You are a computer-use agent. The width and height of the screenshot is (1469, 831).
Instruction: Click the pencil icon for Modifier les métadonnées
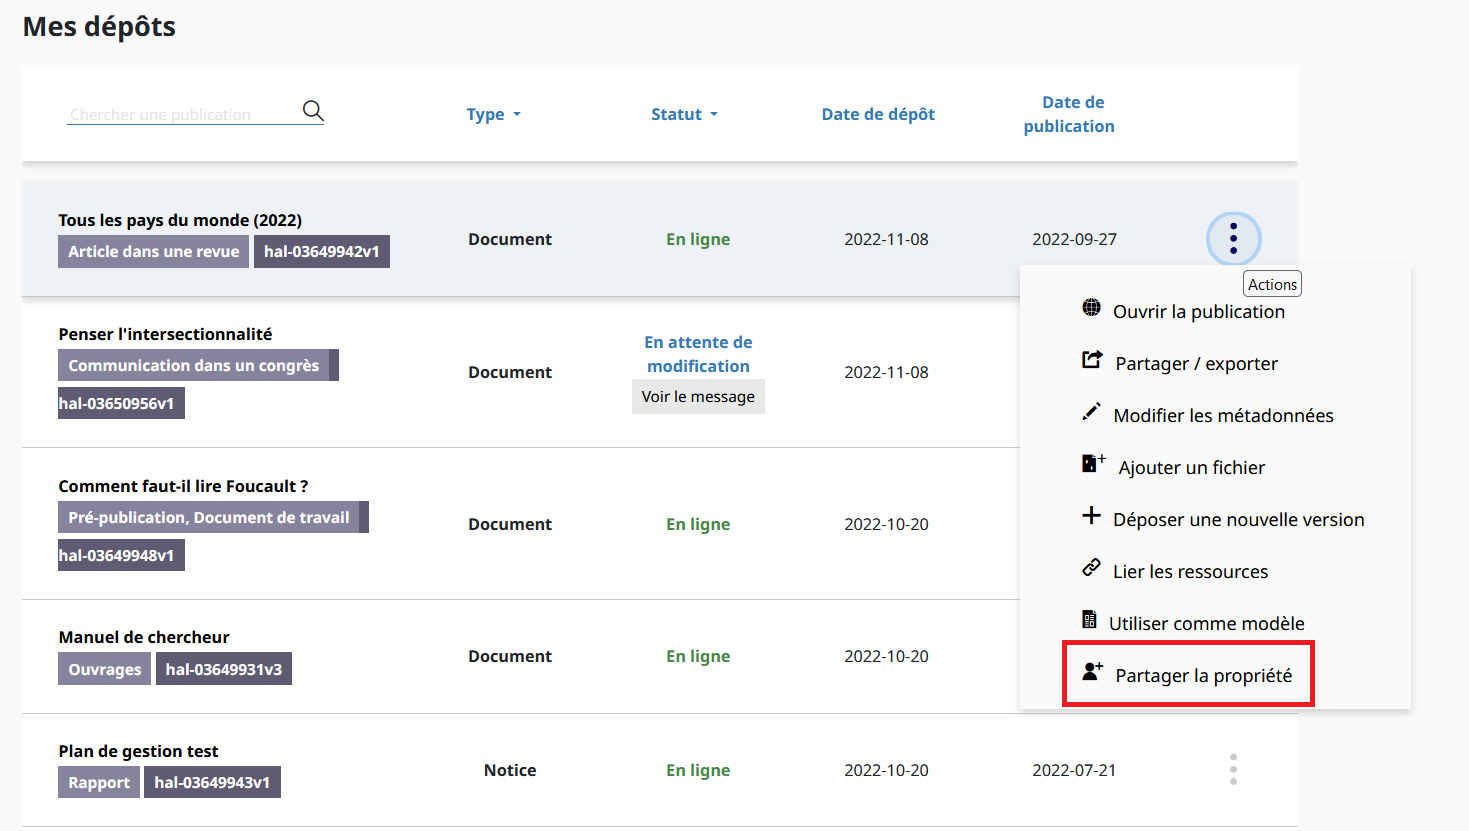click(x=1091, y=412)
